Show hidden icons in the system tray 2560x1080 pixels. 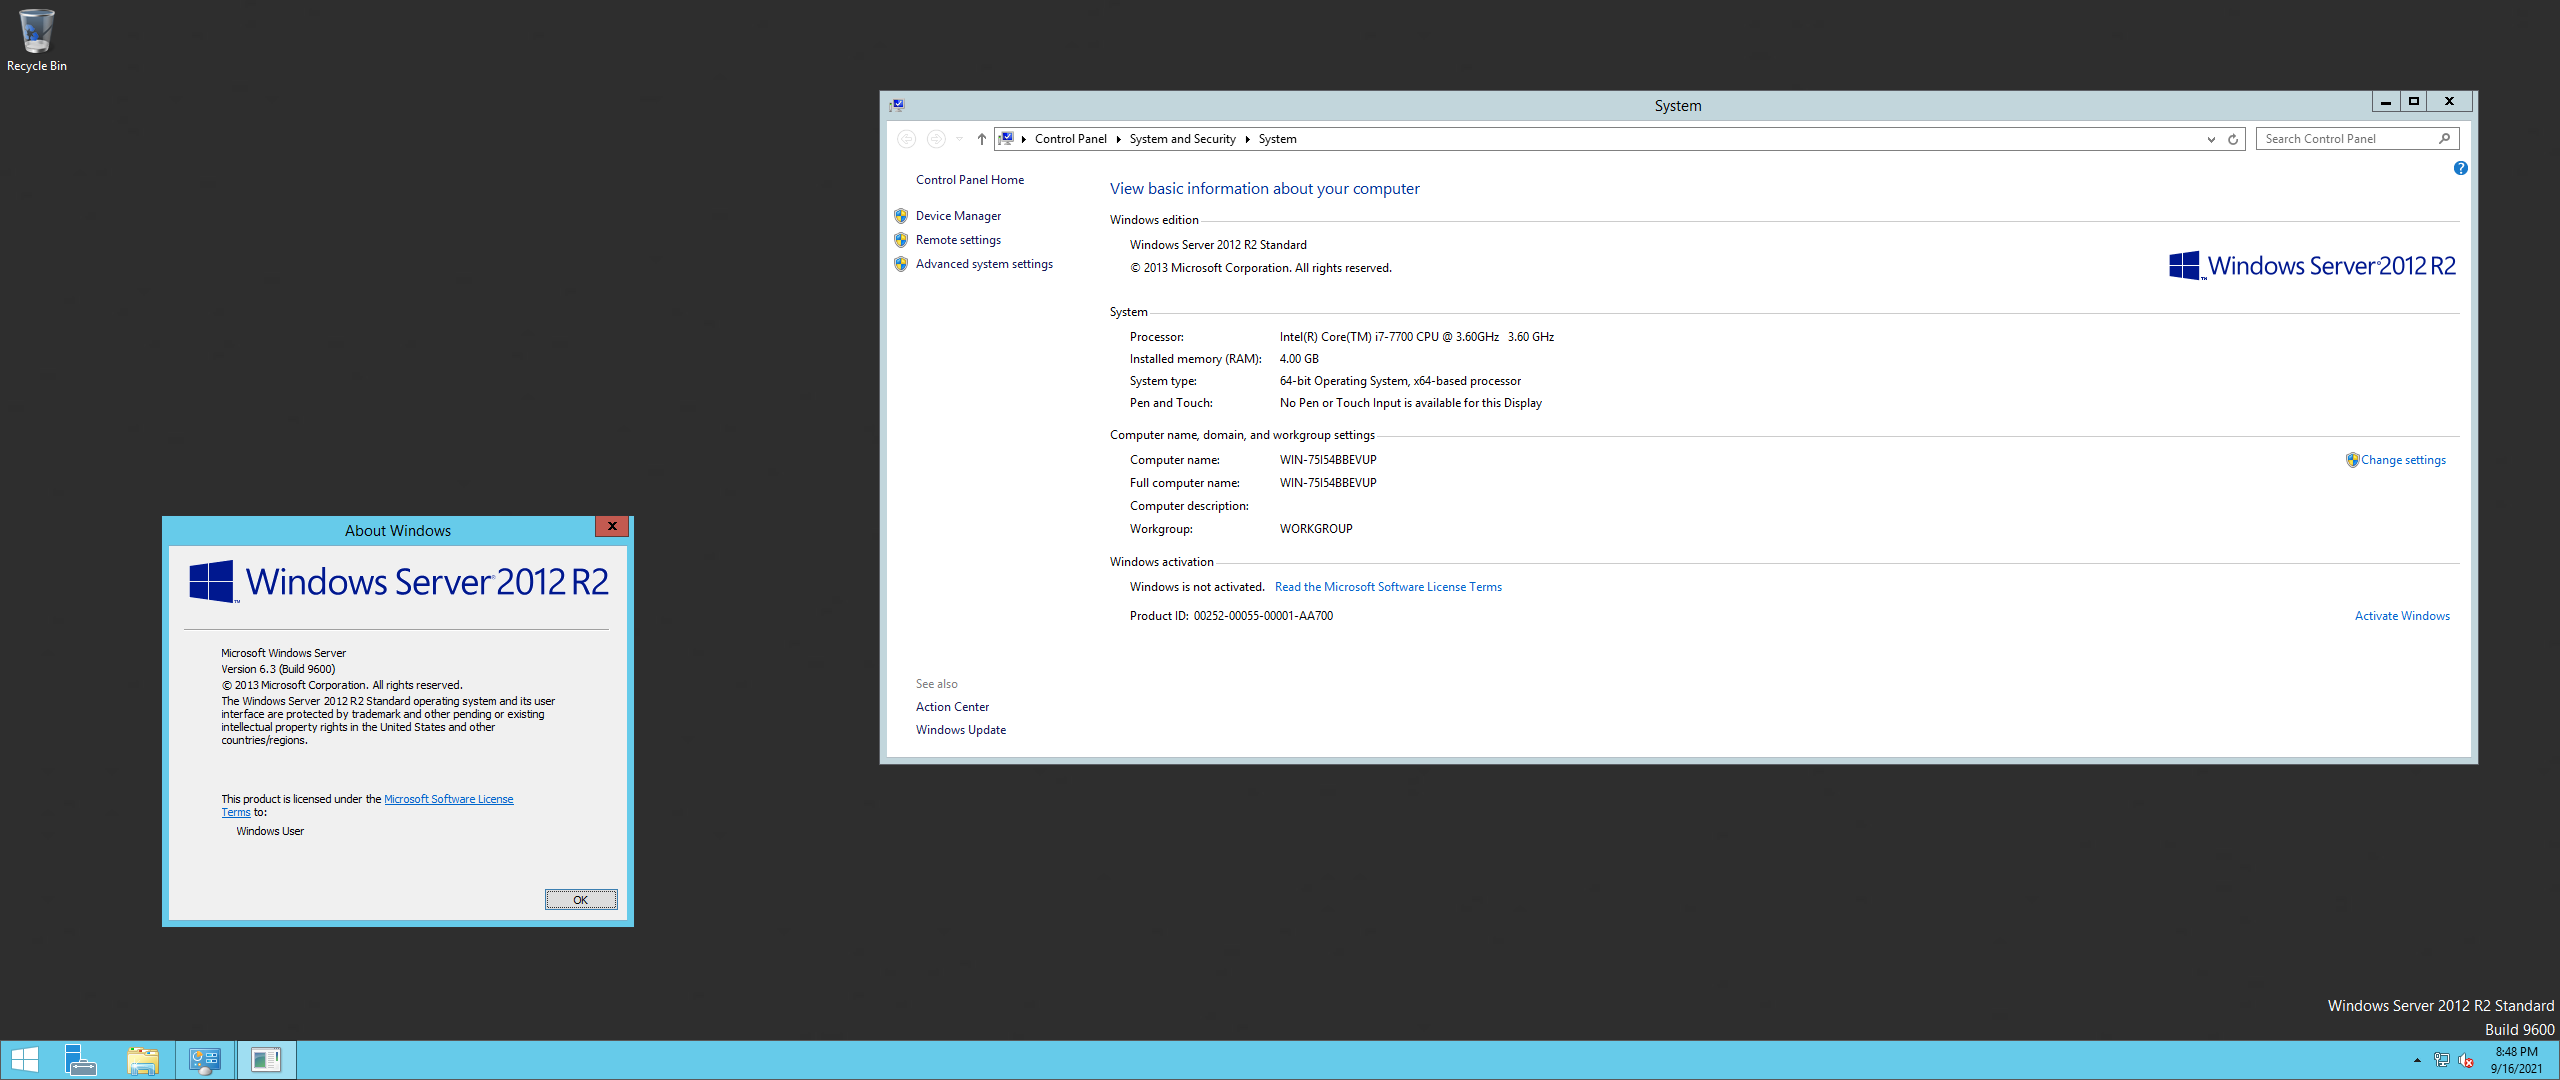coord(2417,1060)
